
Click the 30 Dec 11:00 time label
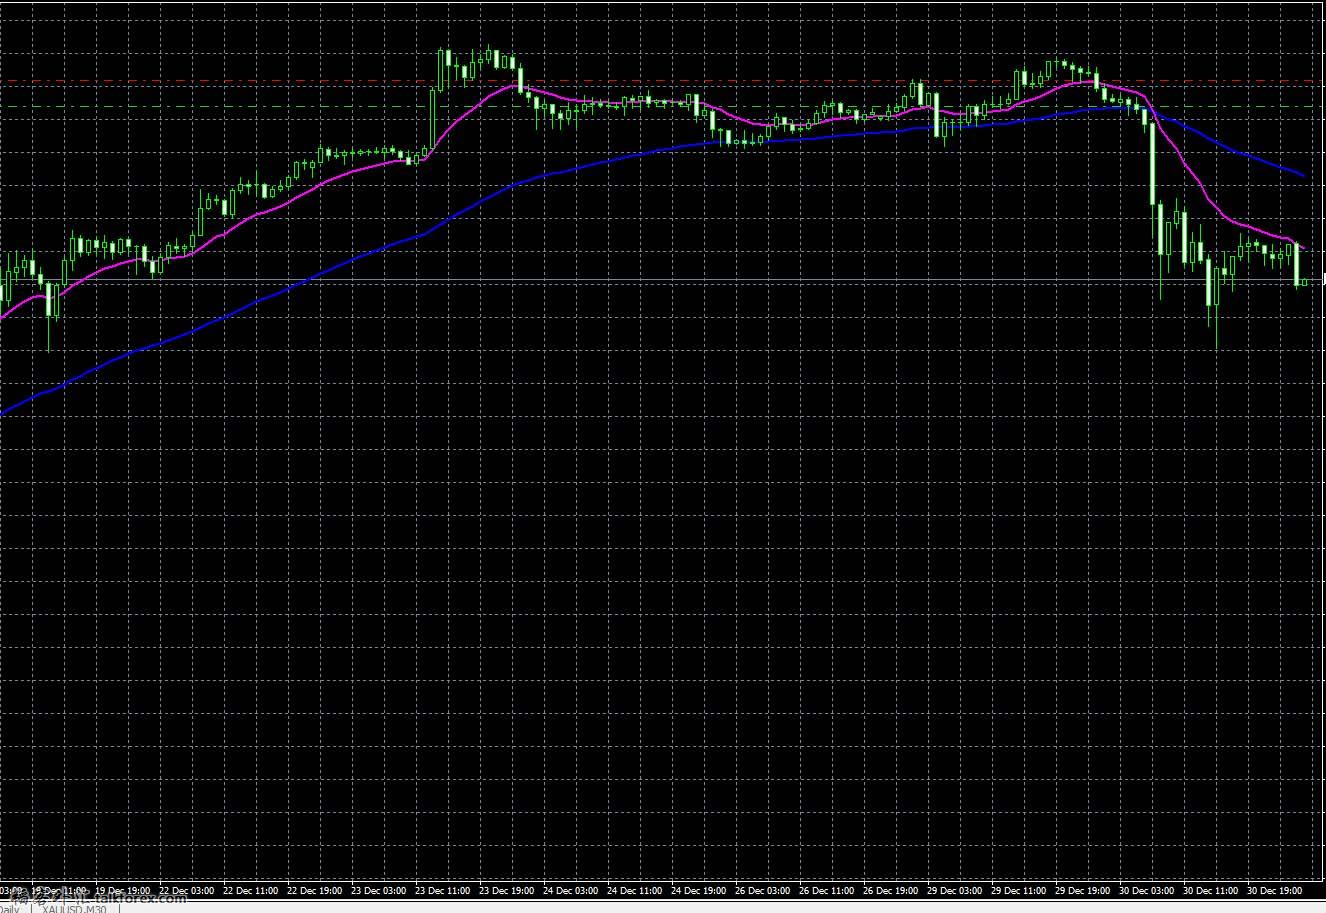[1211, 891]
